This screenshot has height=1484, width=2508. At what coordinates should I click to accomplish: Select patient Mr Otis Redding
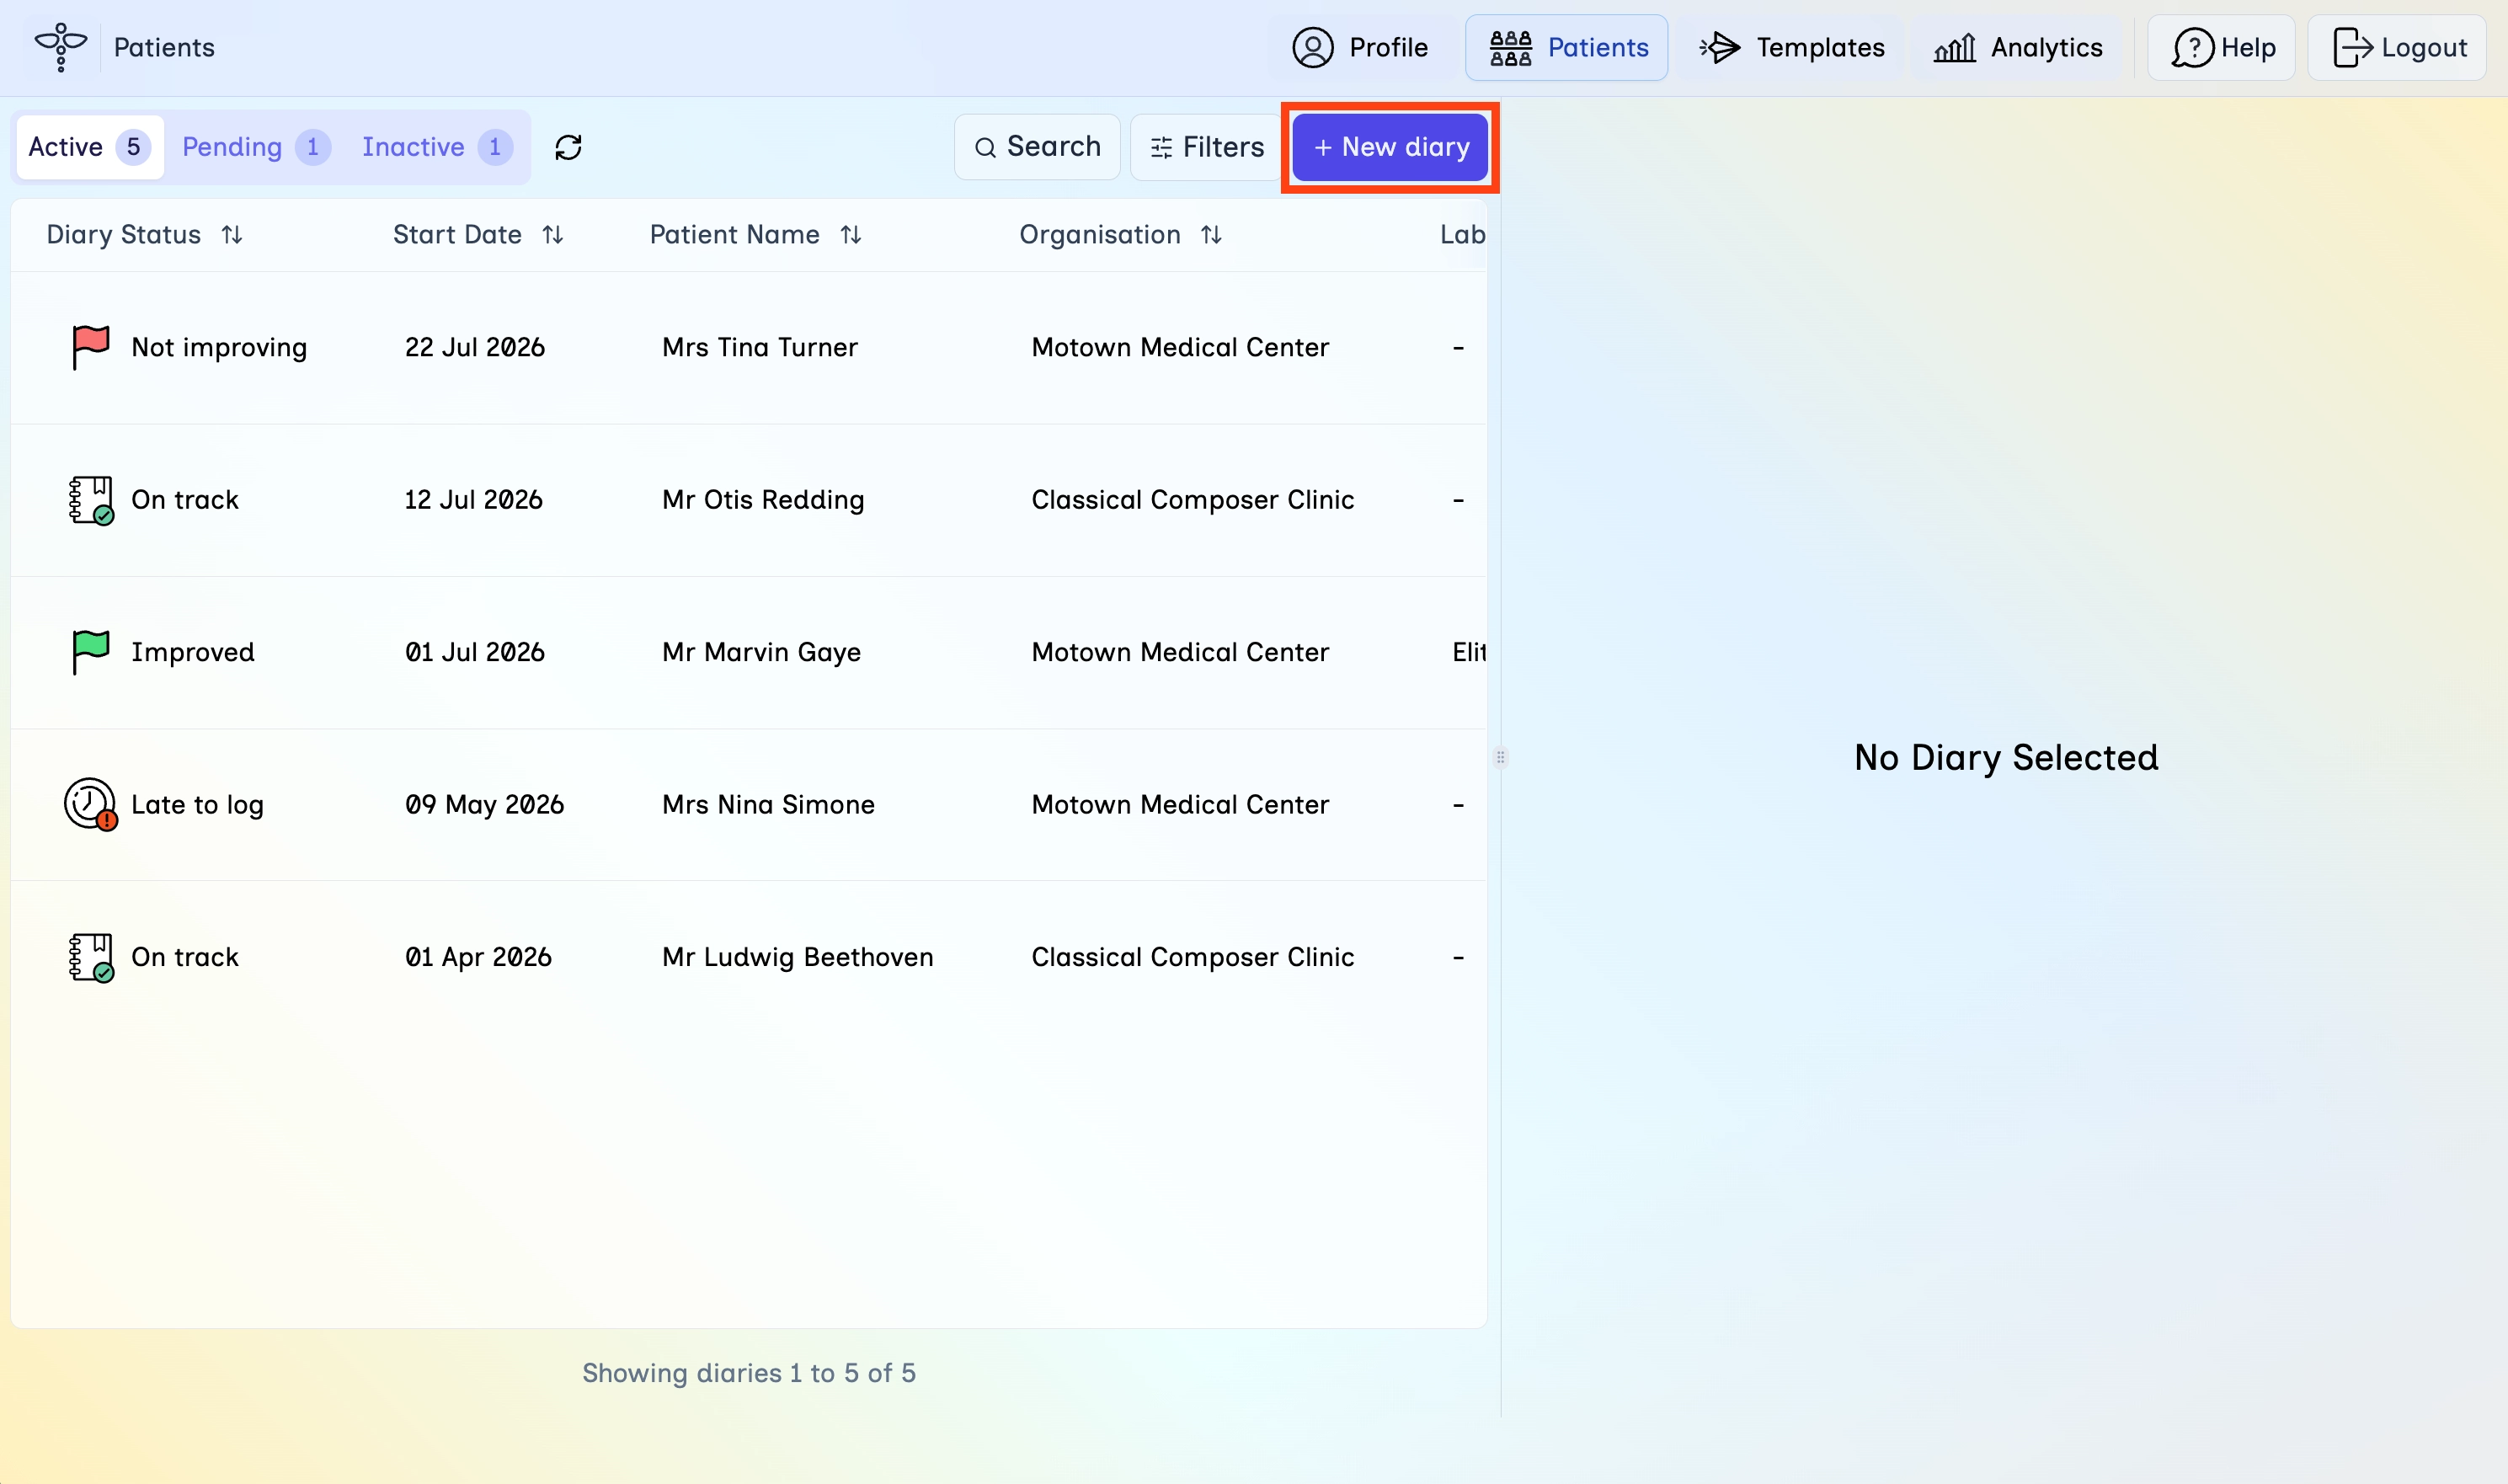click(x=763, y=500)
